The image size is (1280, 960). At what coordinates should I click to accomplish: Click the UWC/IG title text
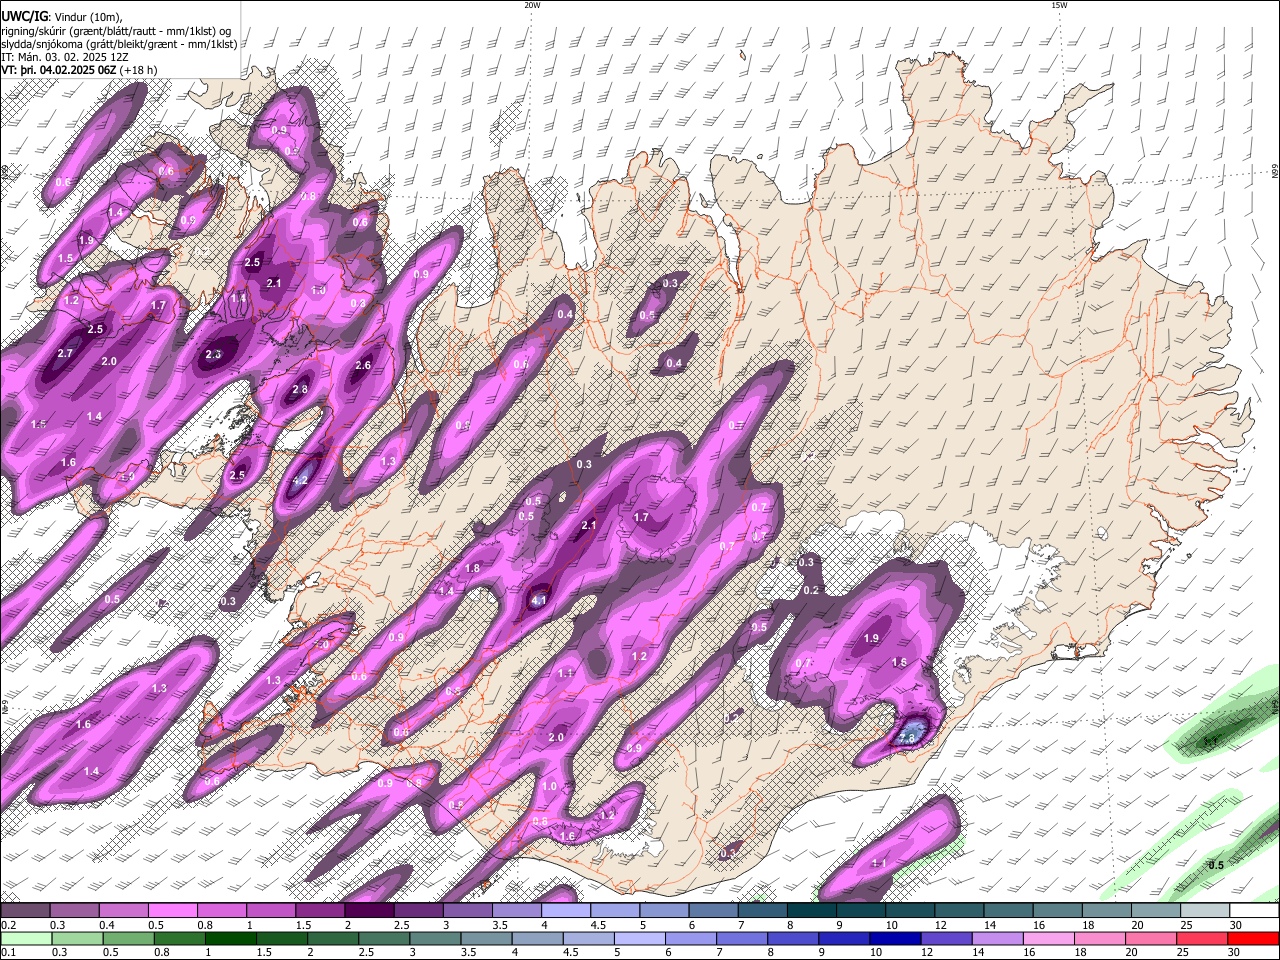(x=24, y=17)
